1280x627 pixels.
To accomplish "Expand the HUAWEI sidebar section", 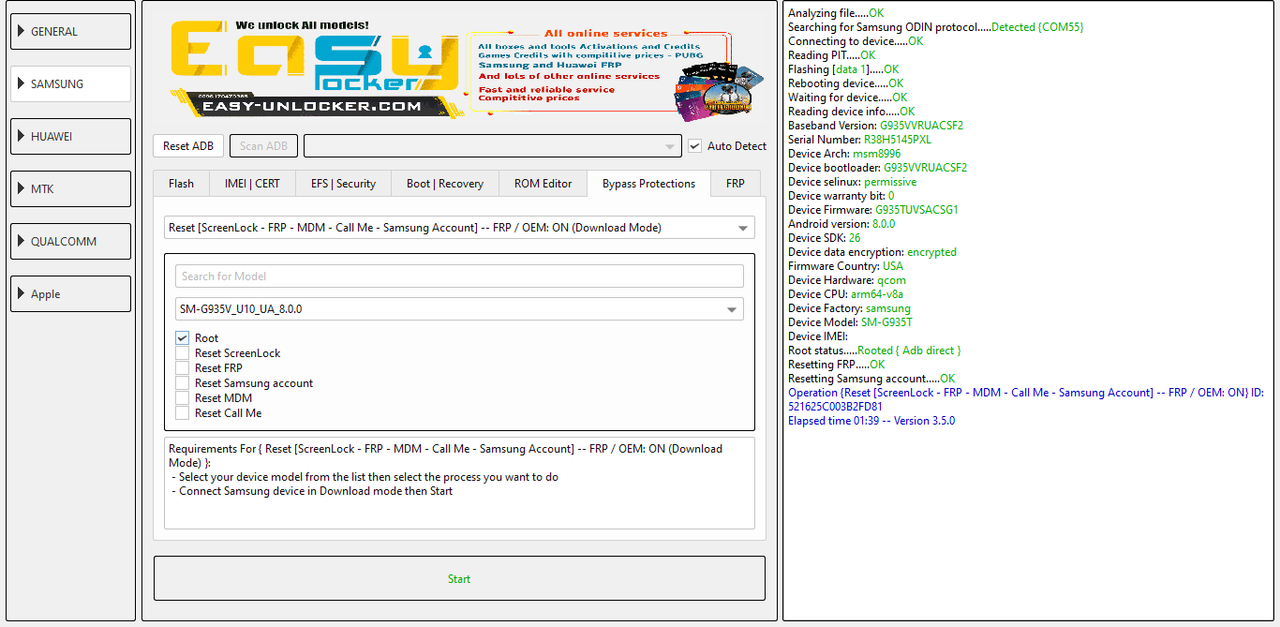I will [70, 136].
